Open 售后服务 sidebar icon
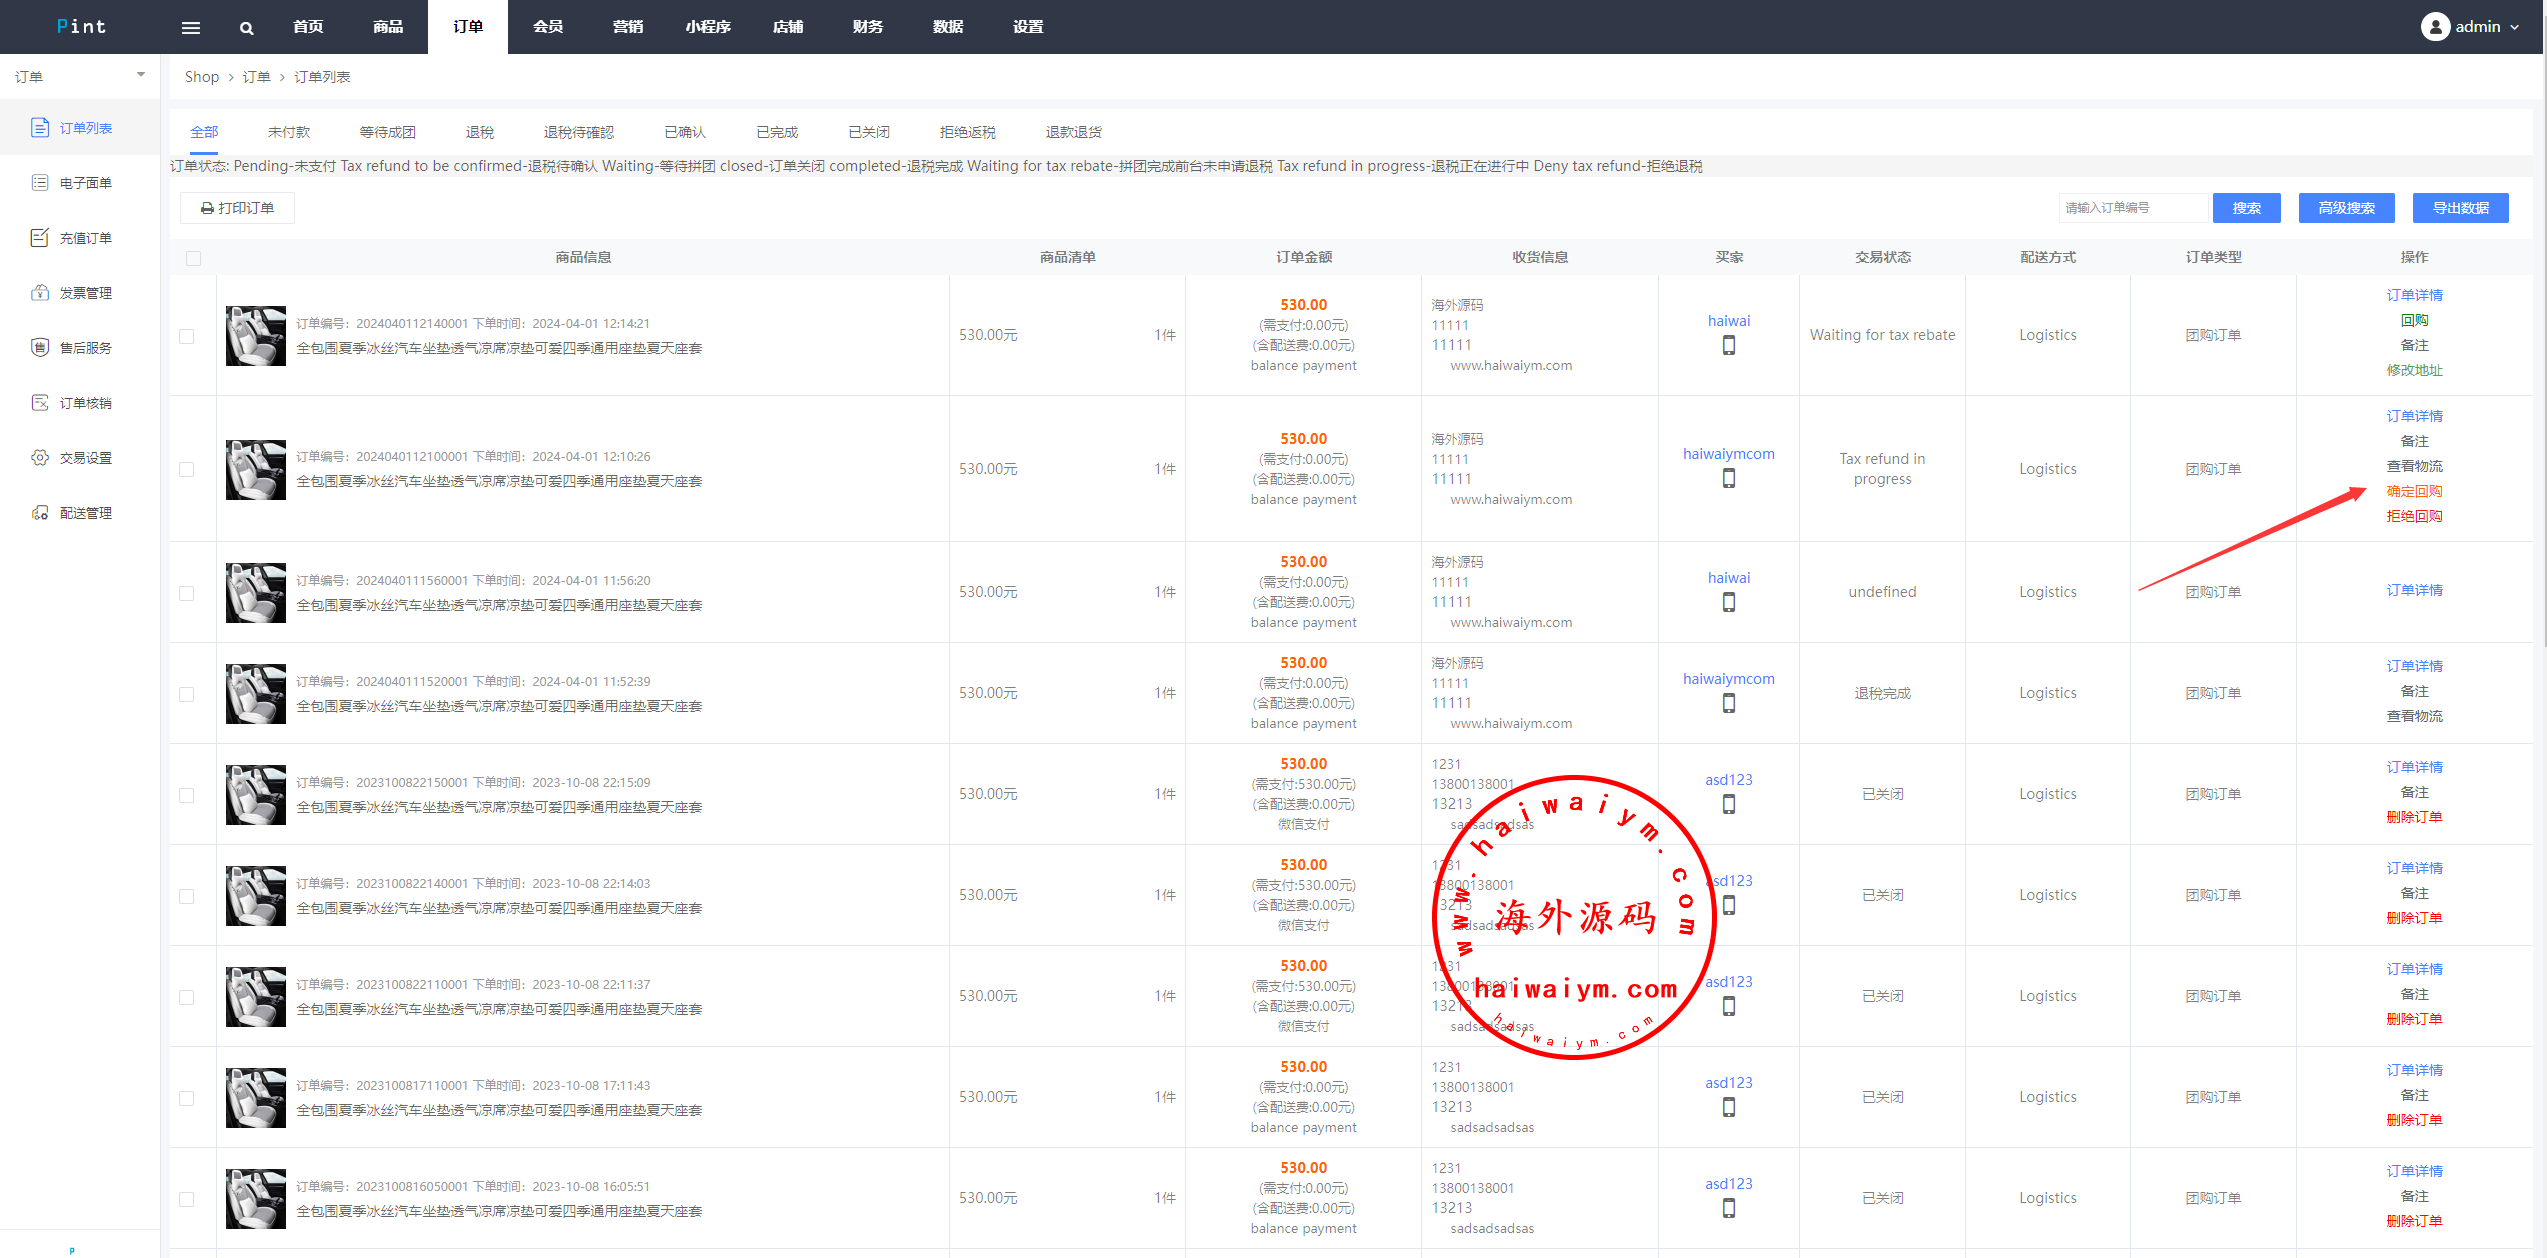Viewport: 2547px width, 1258px height. [x=40, y=347]
